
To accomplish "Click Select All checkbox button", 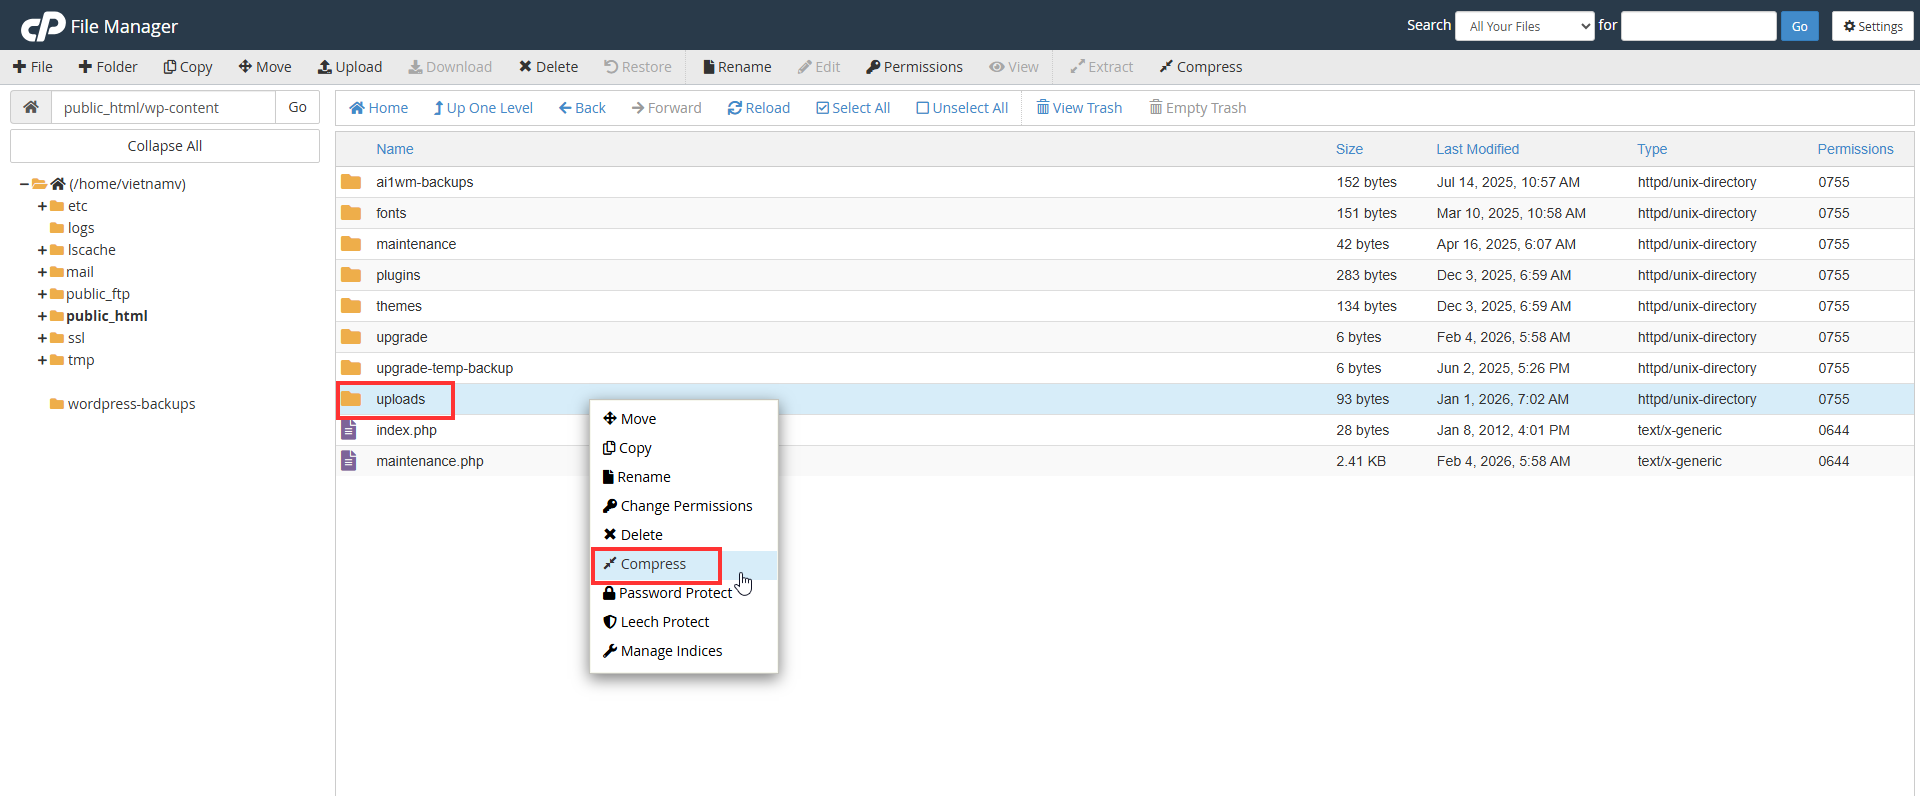I will point(853,108).
